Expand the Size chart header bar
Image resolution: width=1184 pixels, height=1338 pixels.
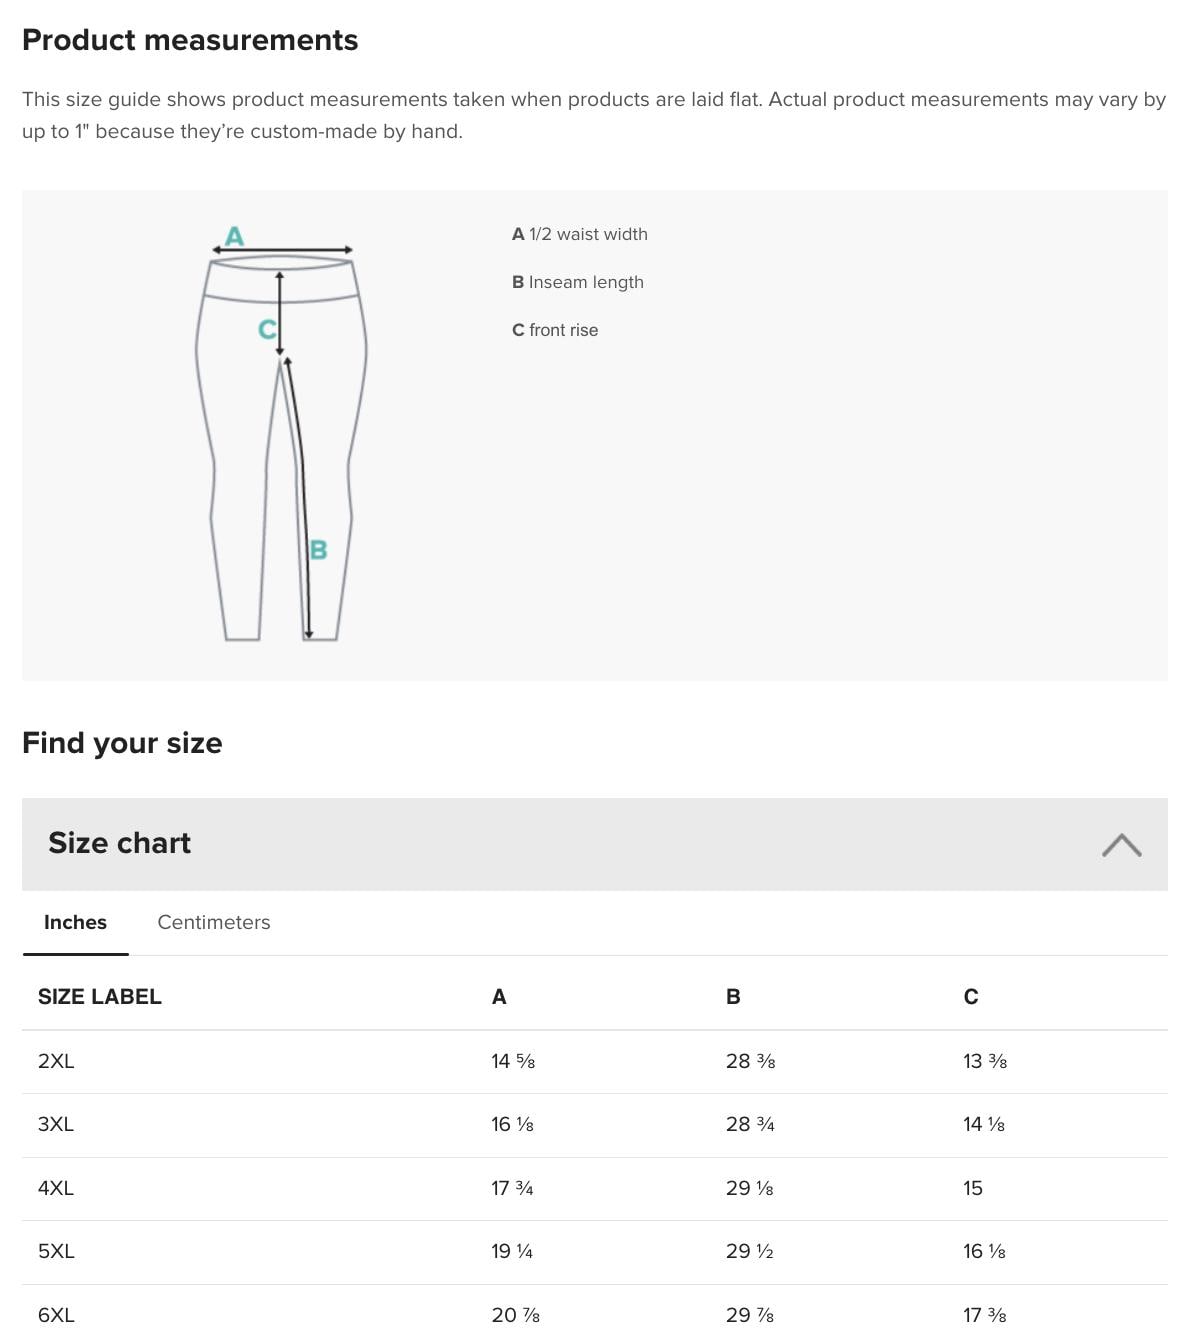pyautogui.click(x=600, y=843)
